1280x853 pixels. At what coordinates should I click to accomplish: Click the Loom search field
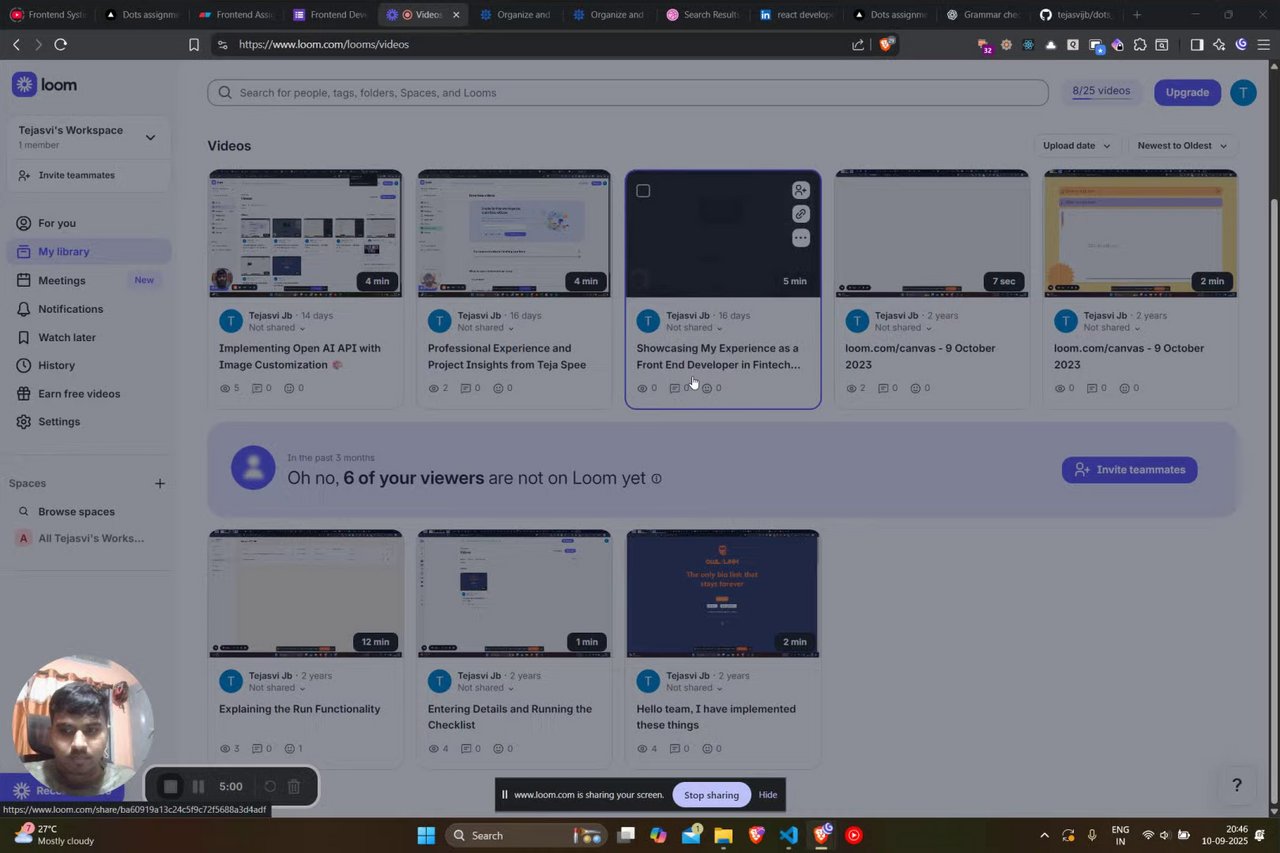tap(628, 93)
